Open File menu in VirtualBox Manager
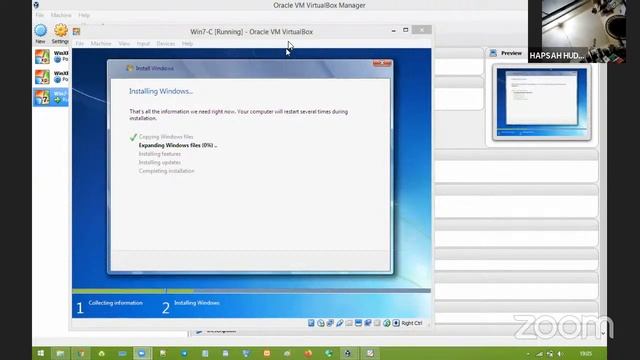The image size is (640, 360). [40, 15]
